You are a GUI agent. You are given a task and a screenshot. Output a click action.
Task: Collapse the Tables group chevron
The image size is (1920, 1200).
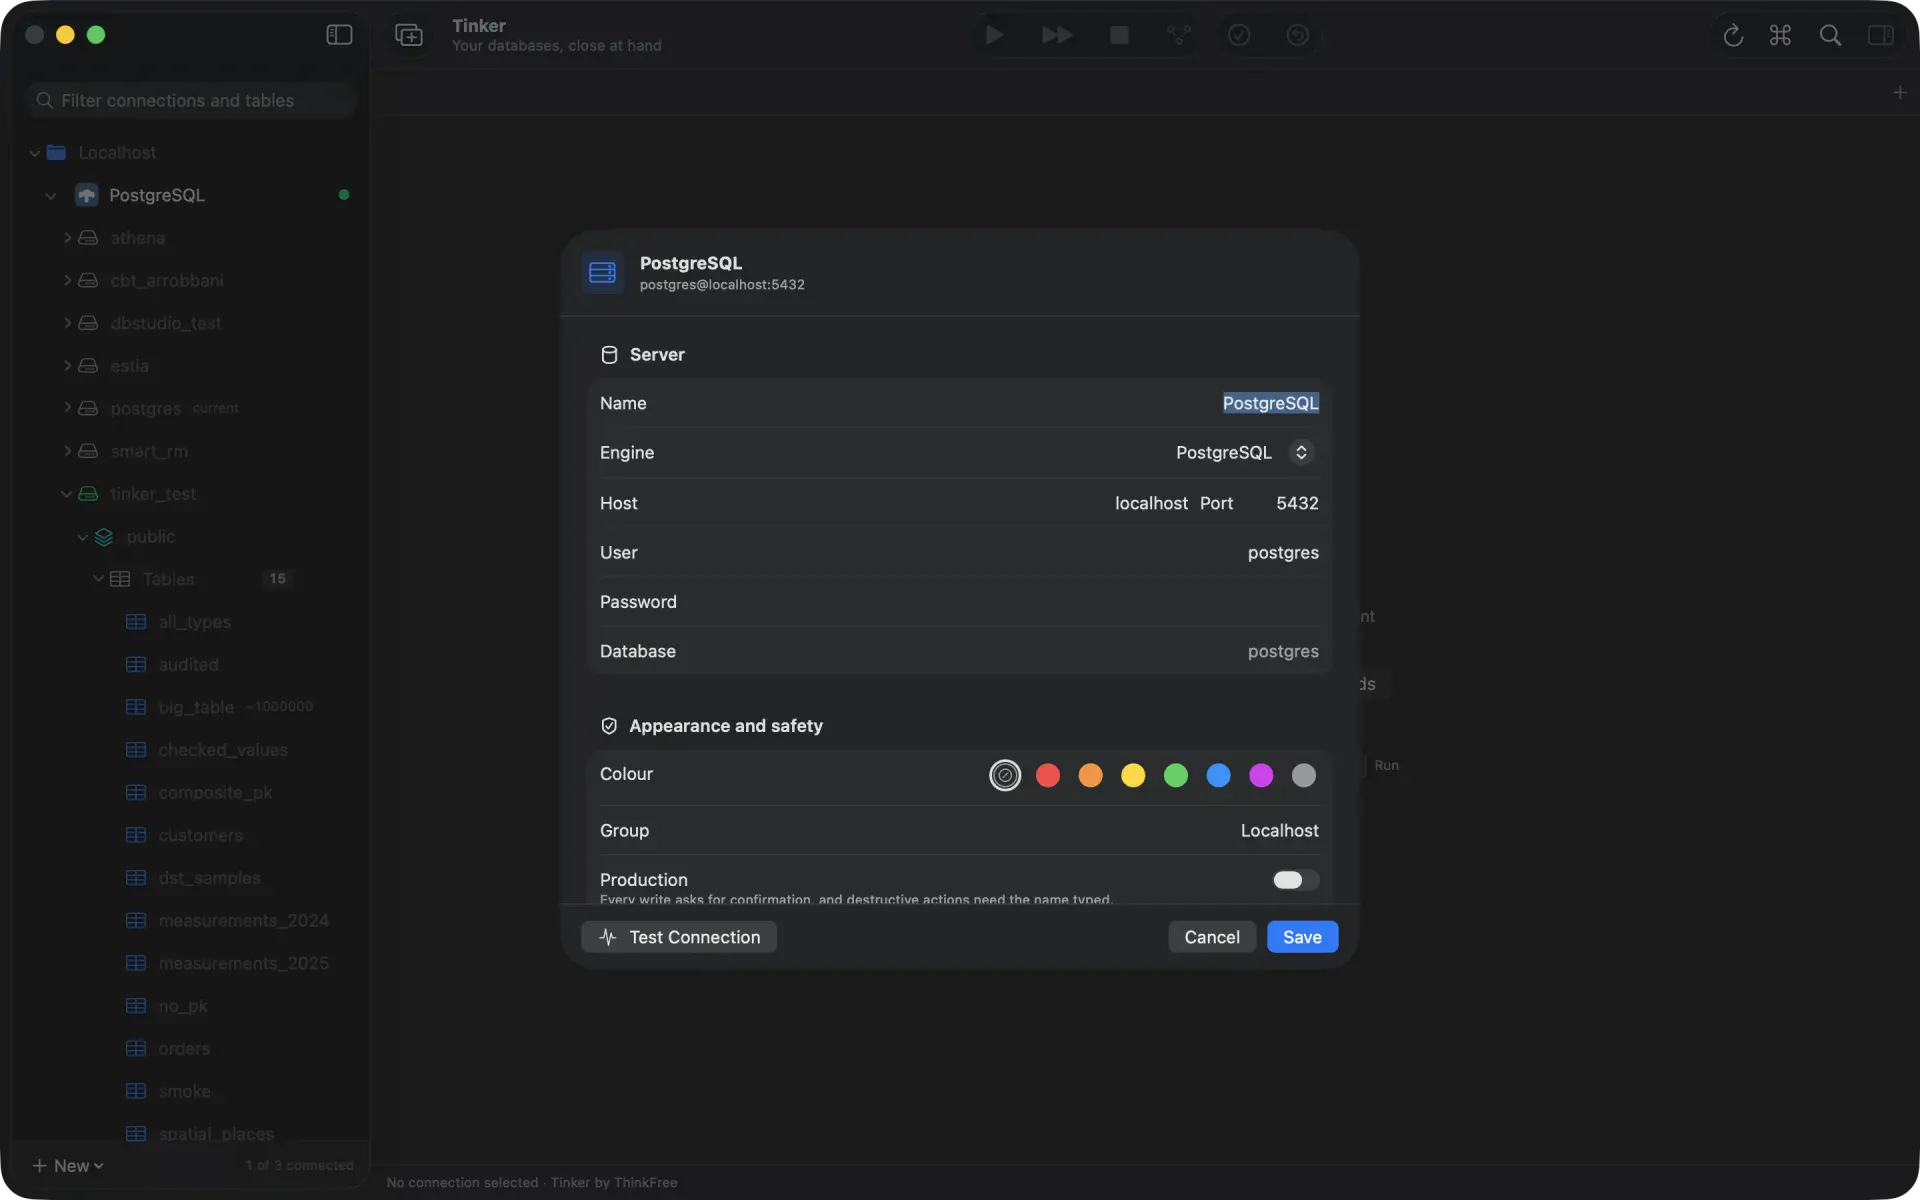[98, 579]
